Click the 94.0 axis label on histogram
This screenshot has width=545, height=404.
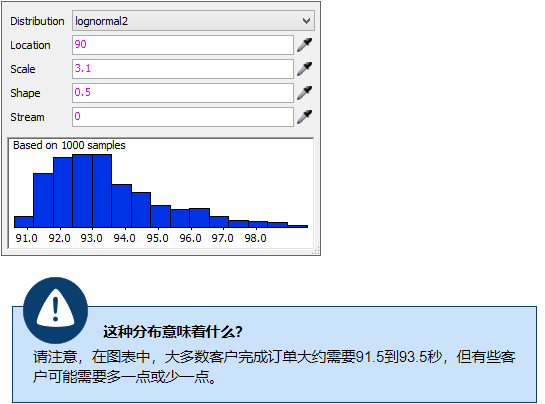124,239
